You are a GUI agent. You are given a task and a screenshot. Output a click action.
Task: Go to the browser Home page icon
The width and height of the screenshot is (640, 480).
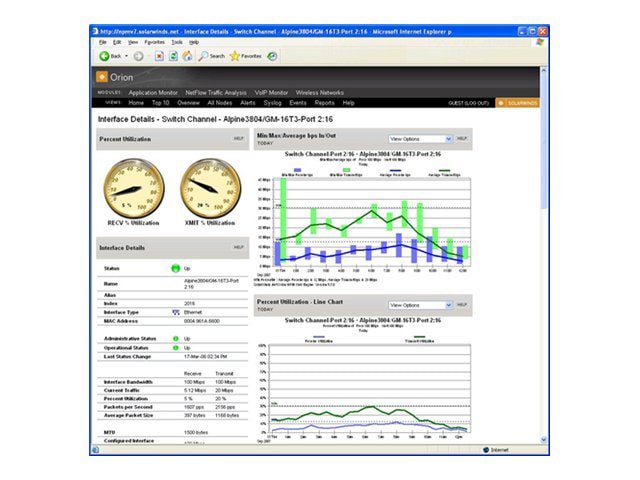(187, 56)
